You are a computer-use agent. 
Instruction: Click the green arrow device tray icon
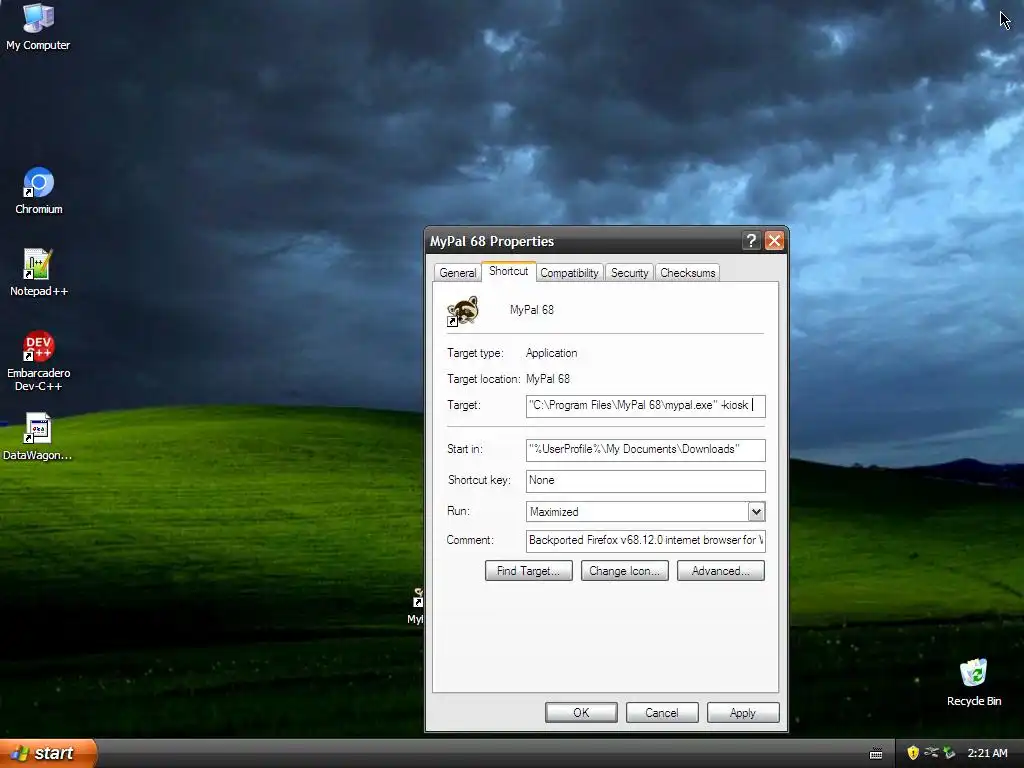coord(949,753)
